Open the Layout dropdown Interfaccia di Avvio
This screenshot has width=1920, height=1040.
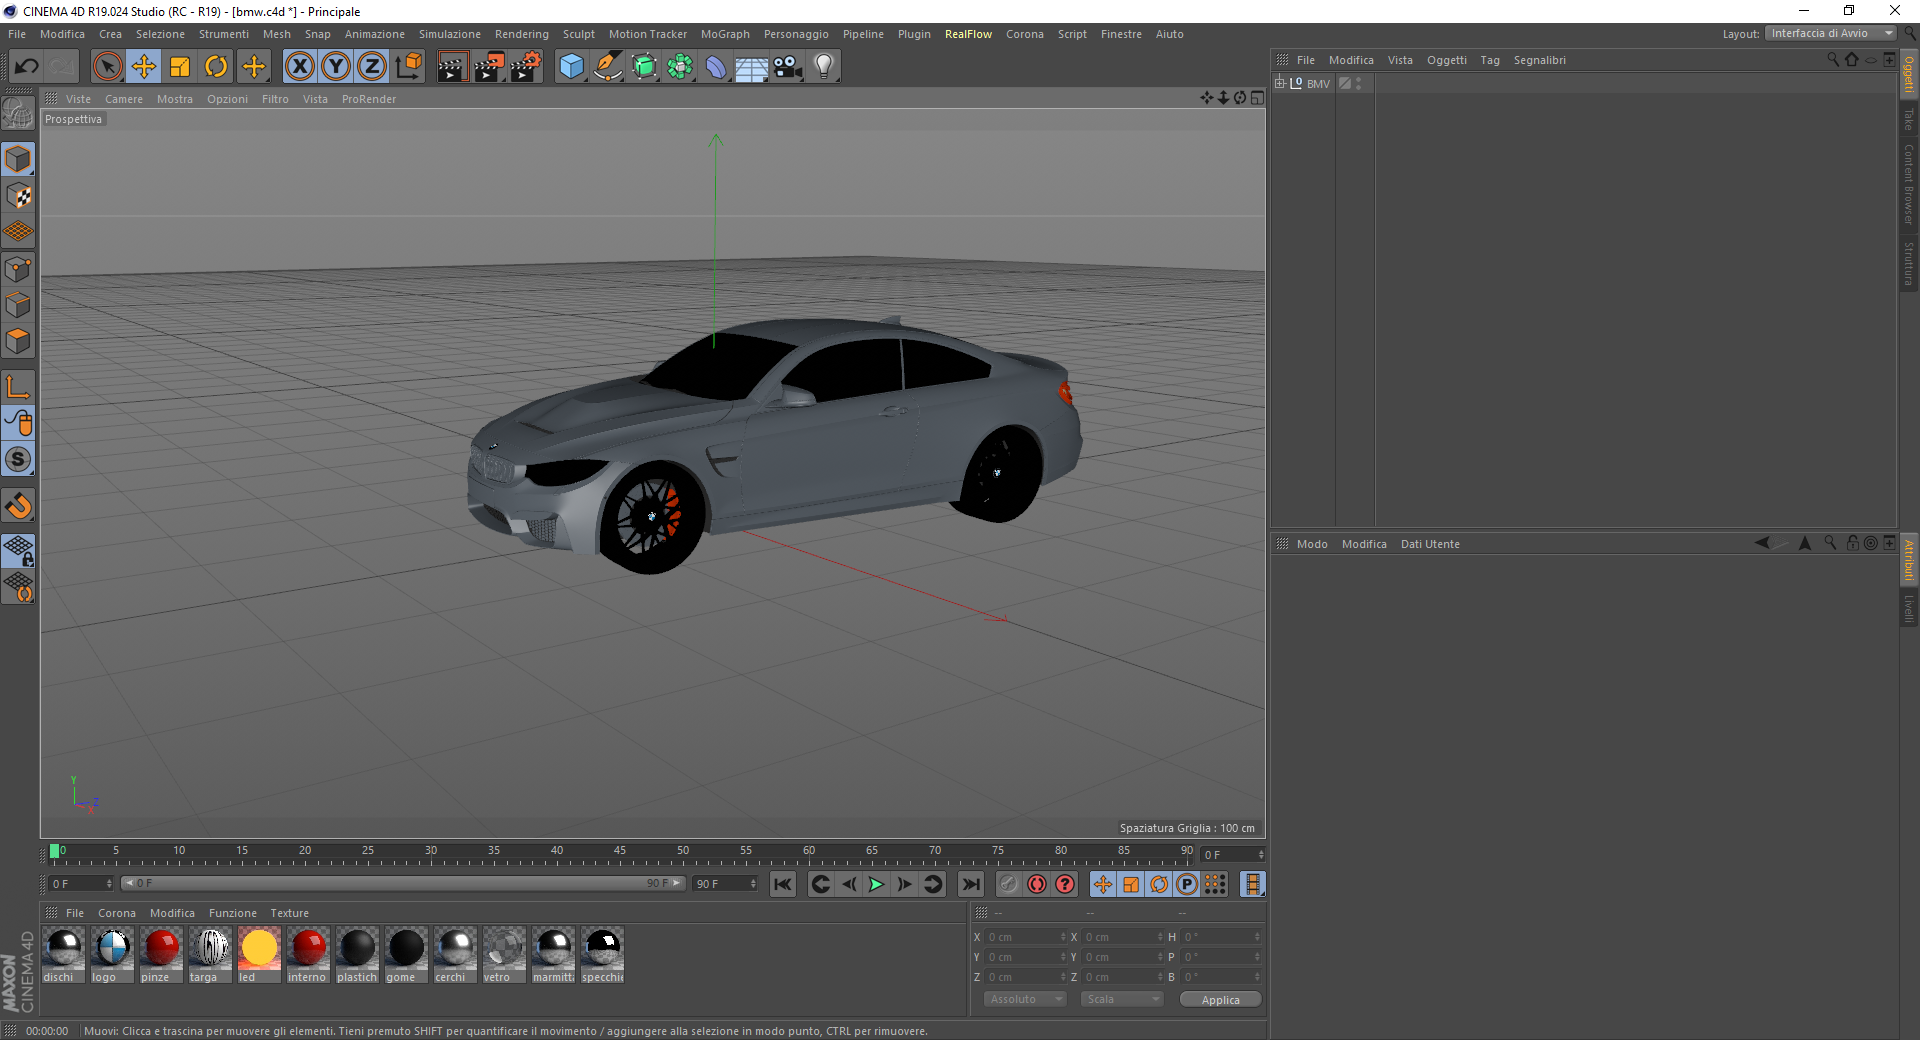coord(1831,33)
